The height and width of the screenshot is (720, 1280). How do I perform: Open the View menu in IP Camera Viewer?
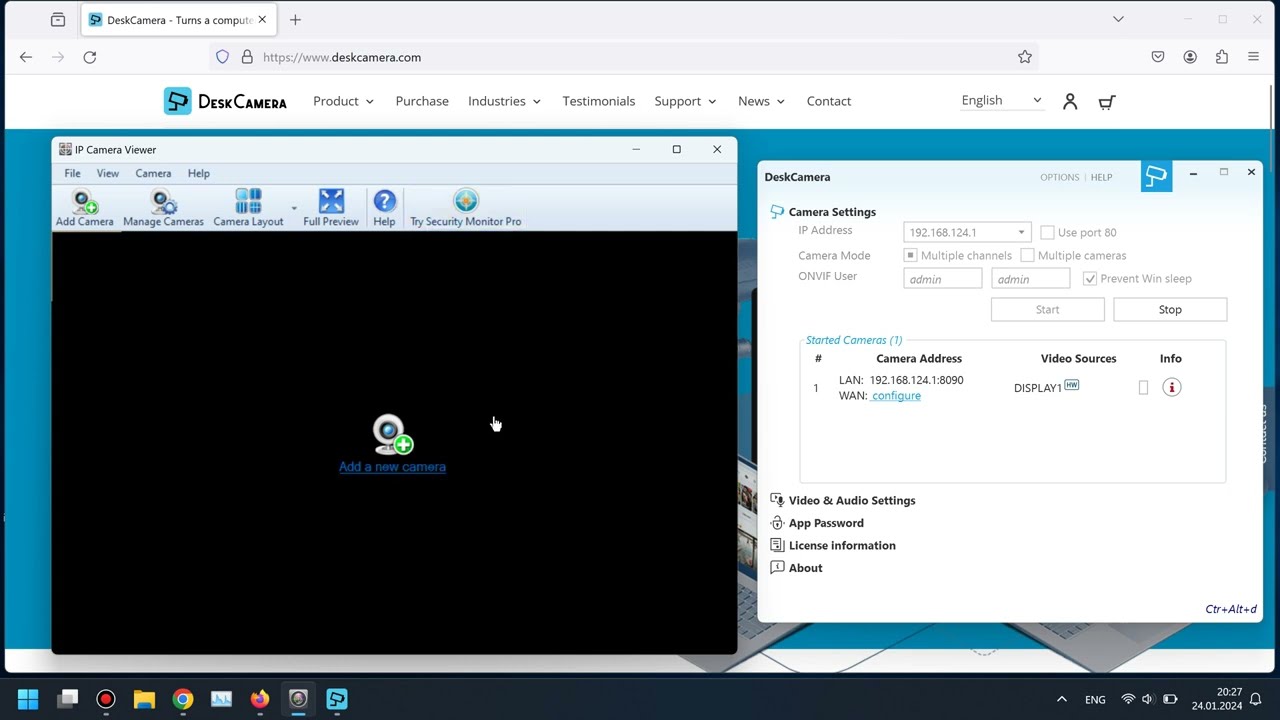(107, 173)
